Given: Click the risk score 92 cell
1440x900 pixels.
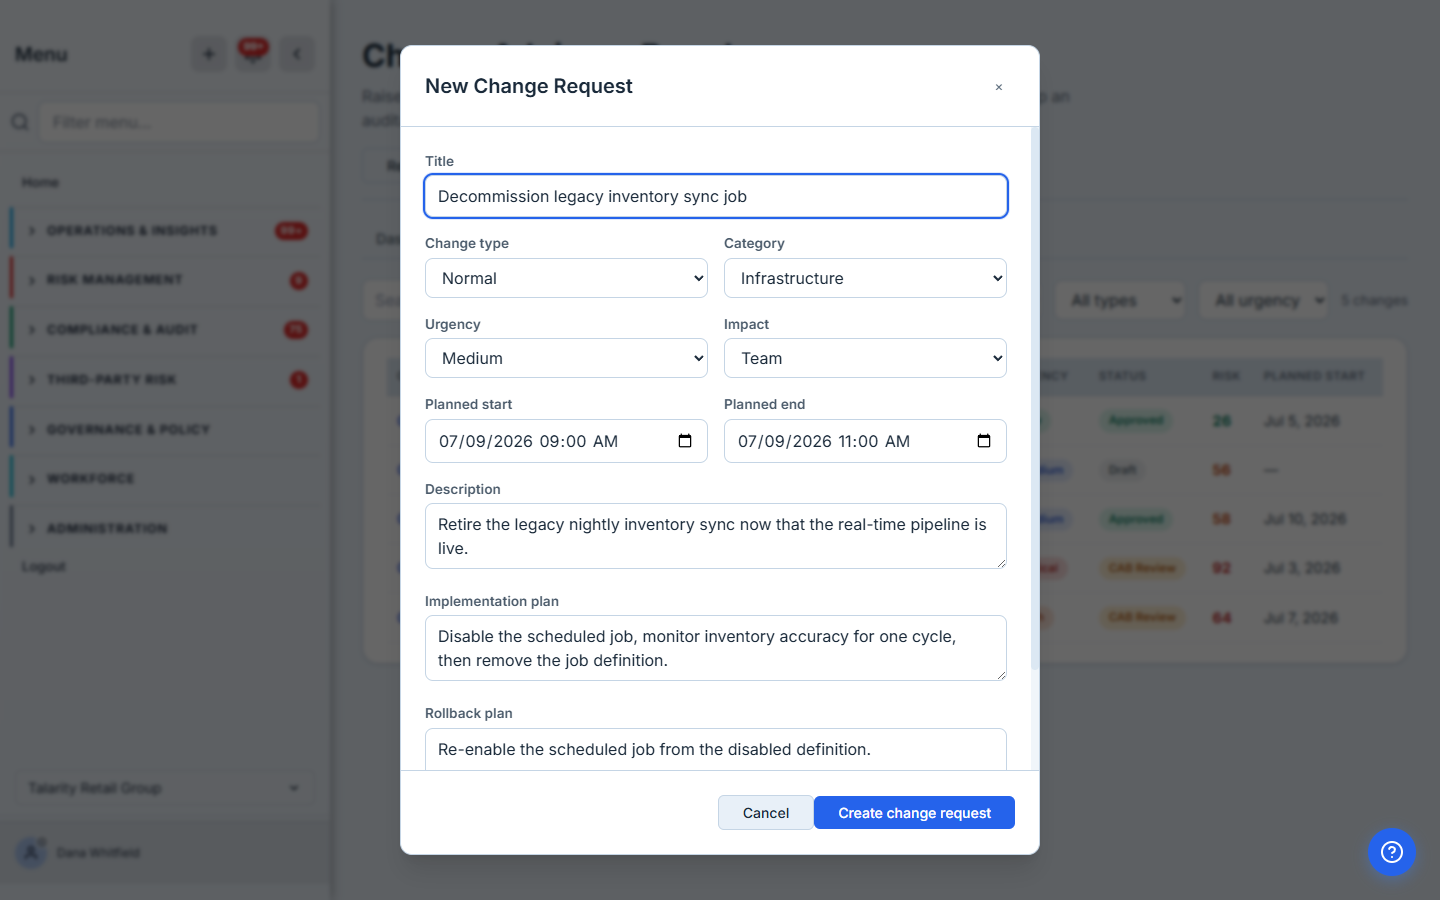Looking at the screenshot, I should [x=1221, y=568].
